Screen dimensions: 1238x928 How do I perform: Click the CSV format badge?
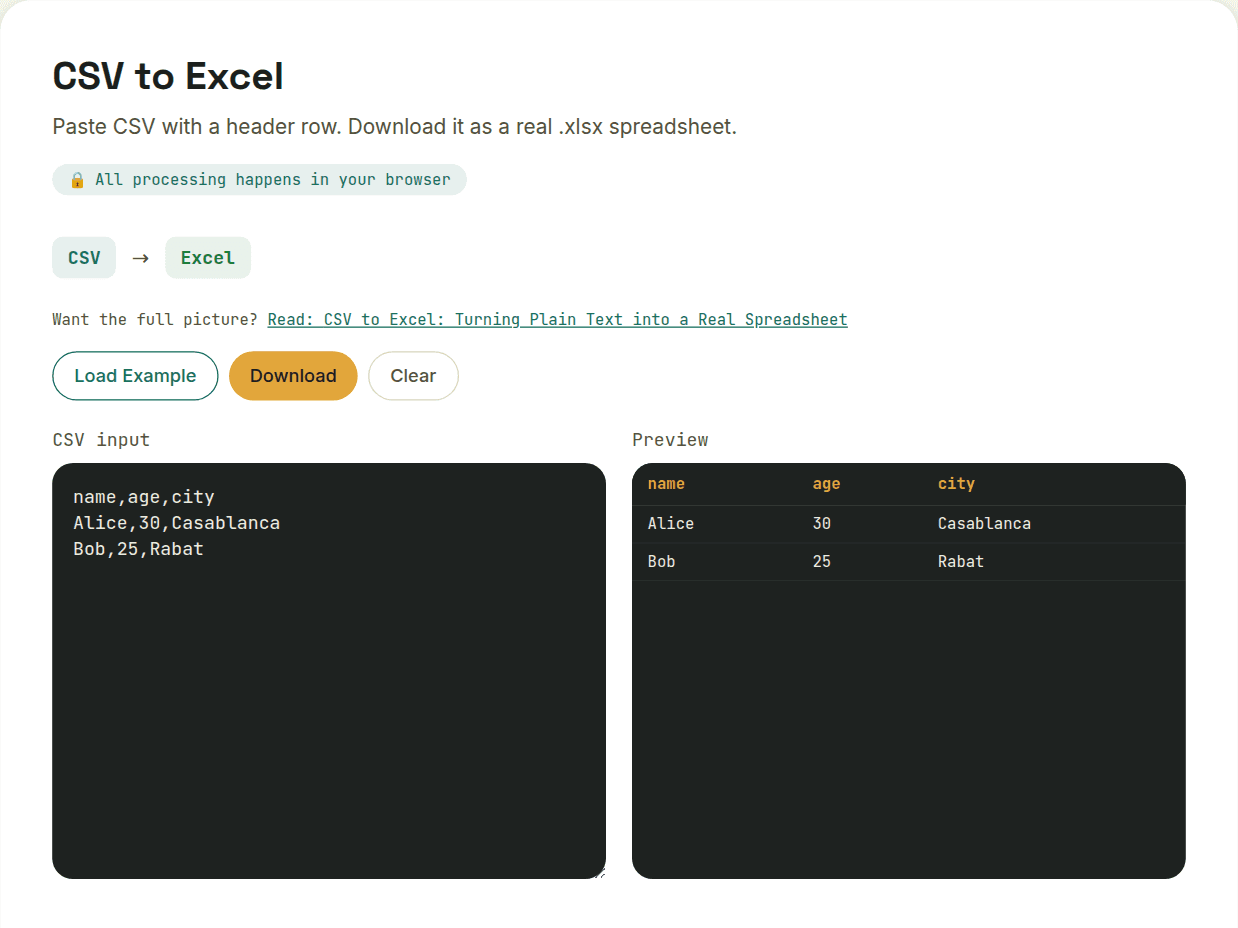[x=84, y=258]
